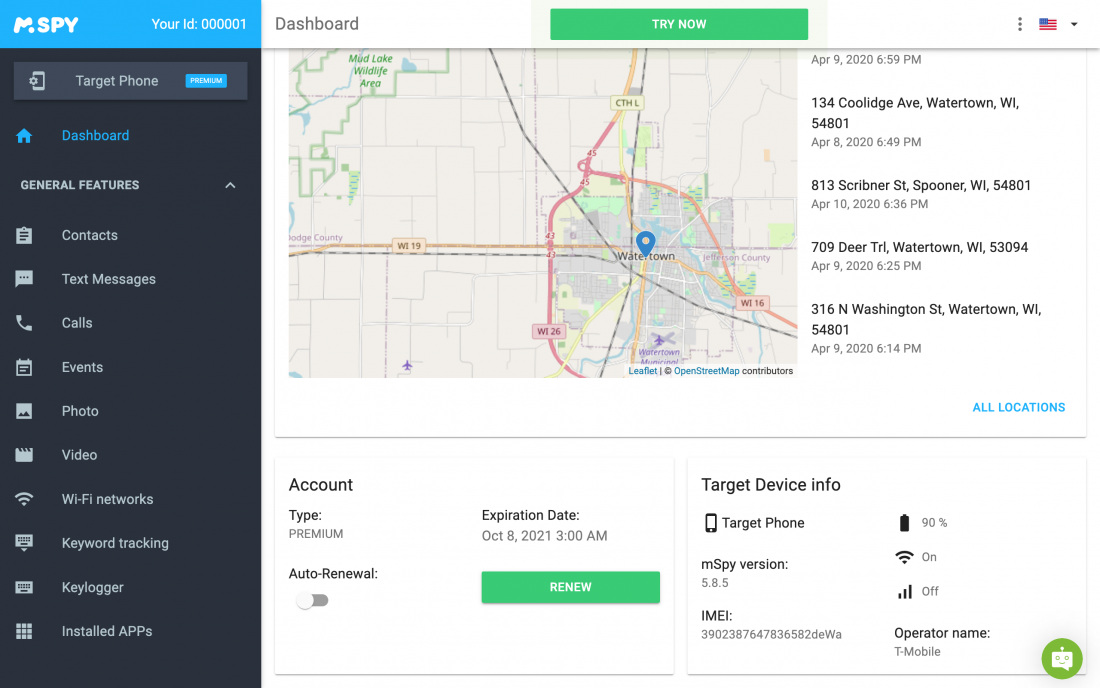Image resolution: width=1100 pixels, height=688 pixels.
Task: Click the 90 % battery value
Action: (934, 522)
